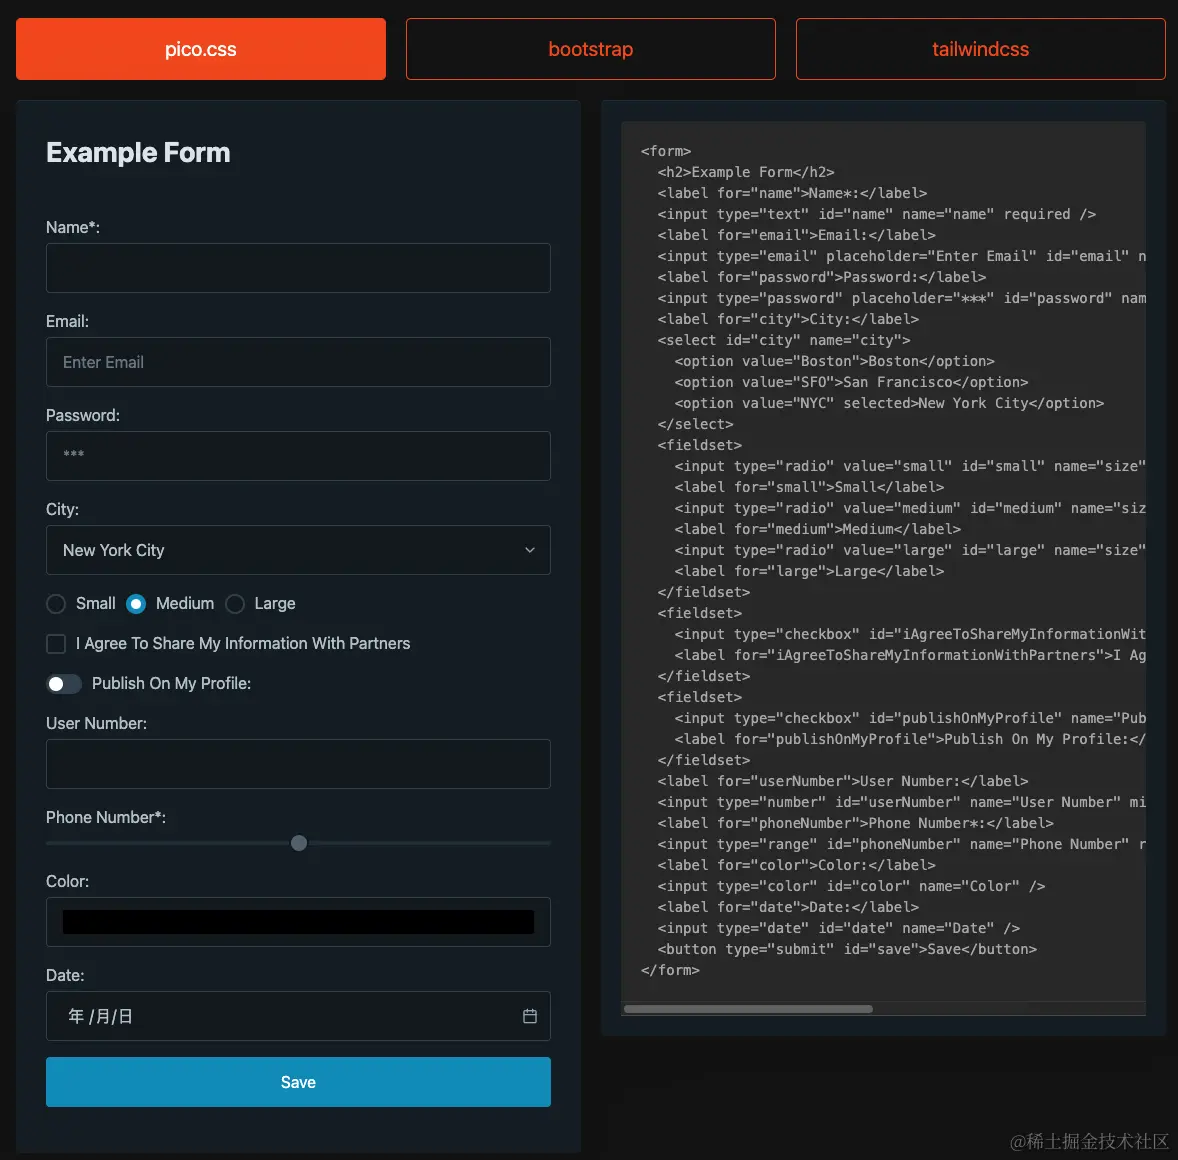Toggle the Publish On My Profile switch

click(64, 684)
